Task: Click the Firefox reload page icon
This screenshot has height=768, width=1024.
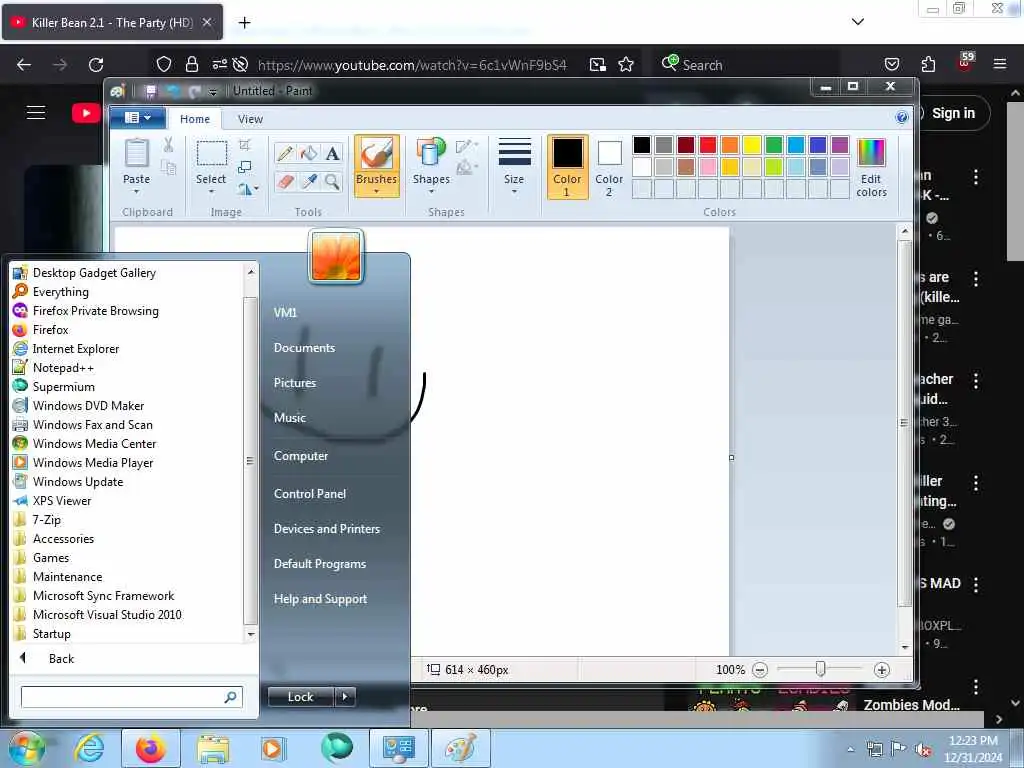Action: pyautogui.click(x=96, y=64)
